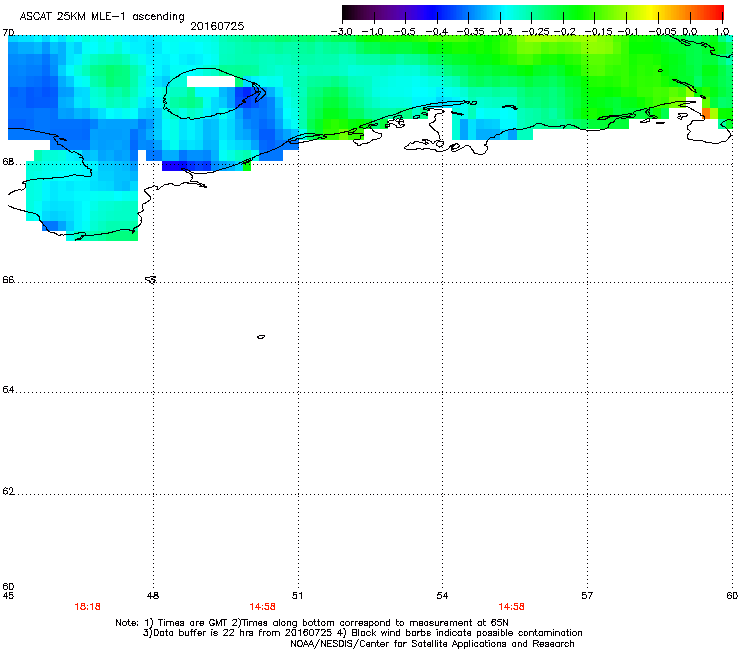Image resolution: width=740 pixels, height=650 pixels.
Task: Click red "14:58" time beside the 51 label
Action: coord(262,607)
